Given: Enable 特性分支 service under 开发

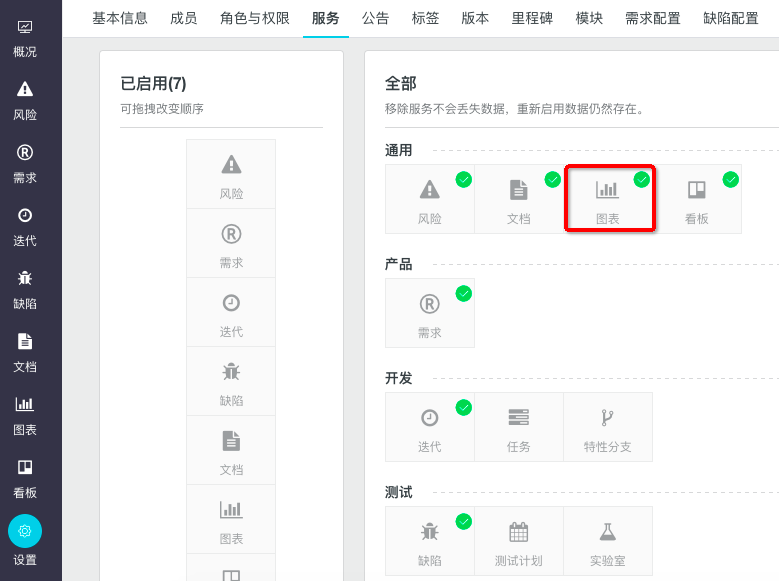Looking at the screenshot, I should tap(608, 427).
